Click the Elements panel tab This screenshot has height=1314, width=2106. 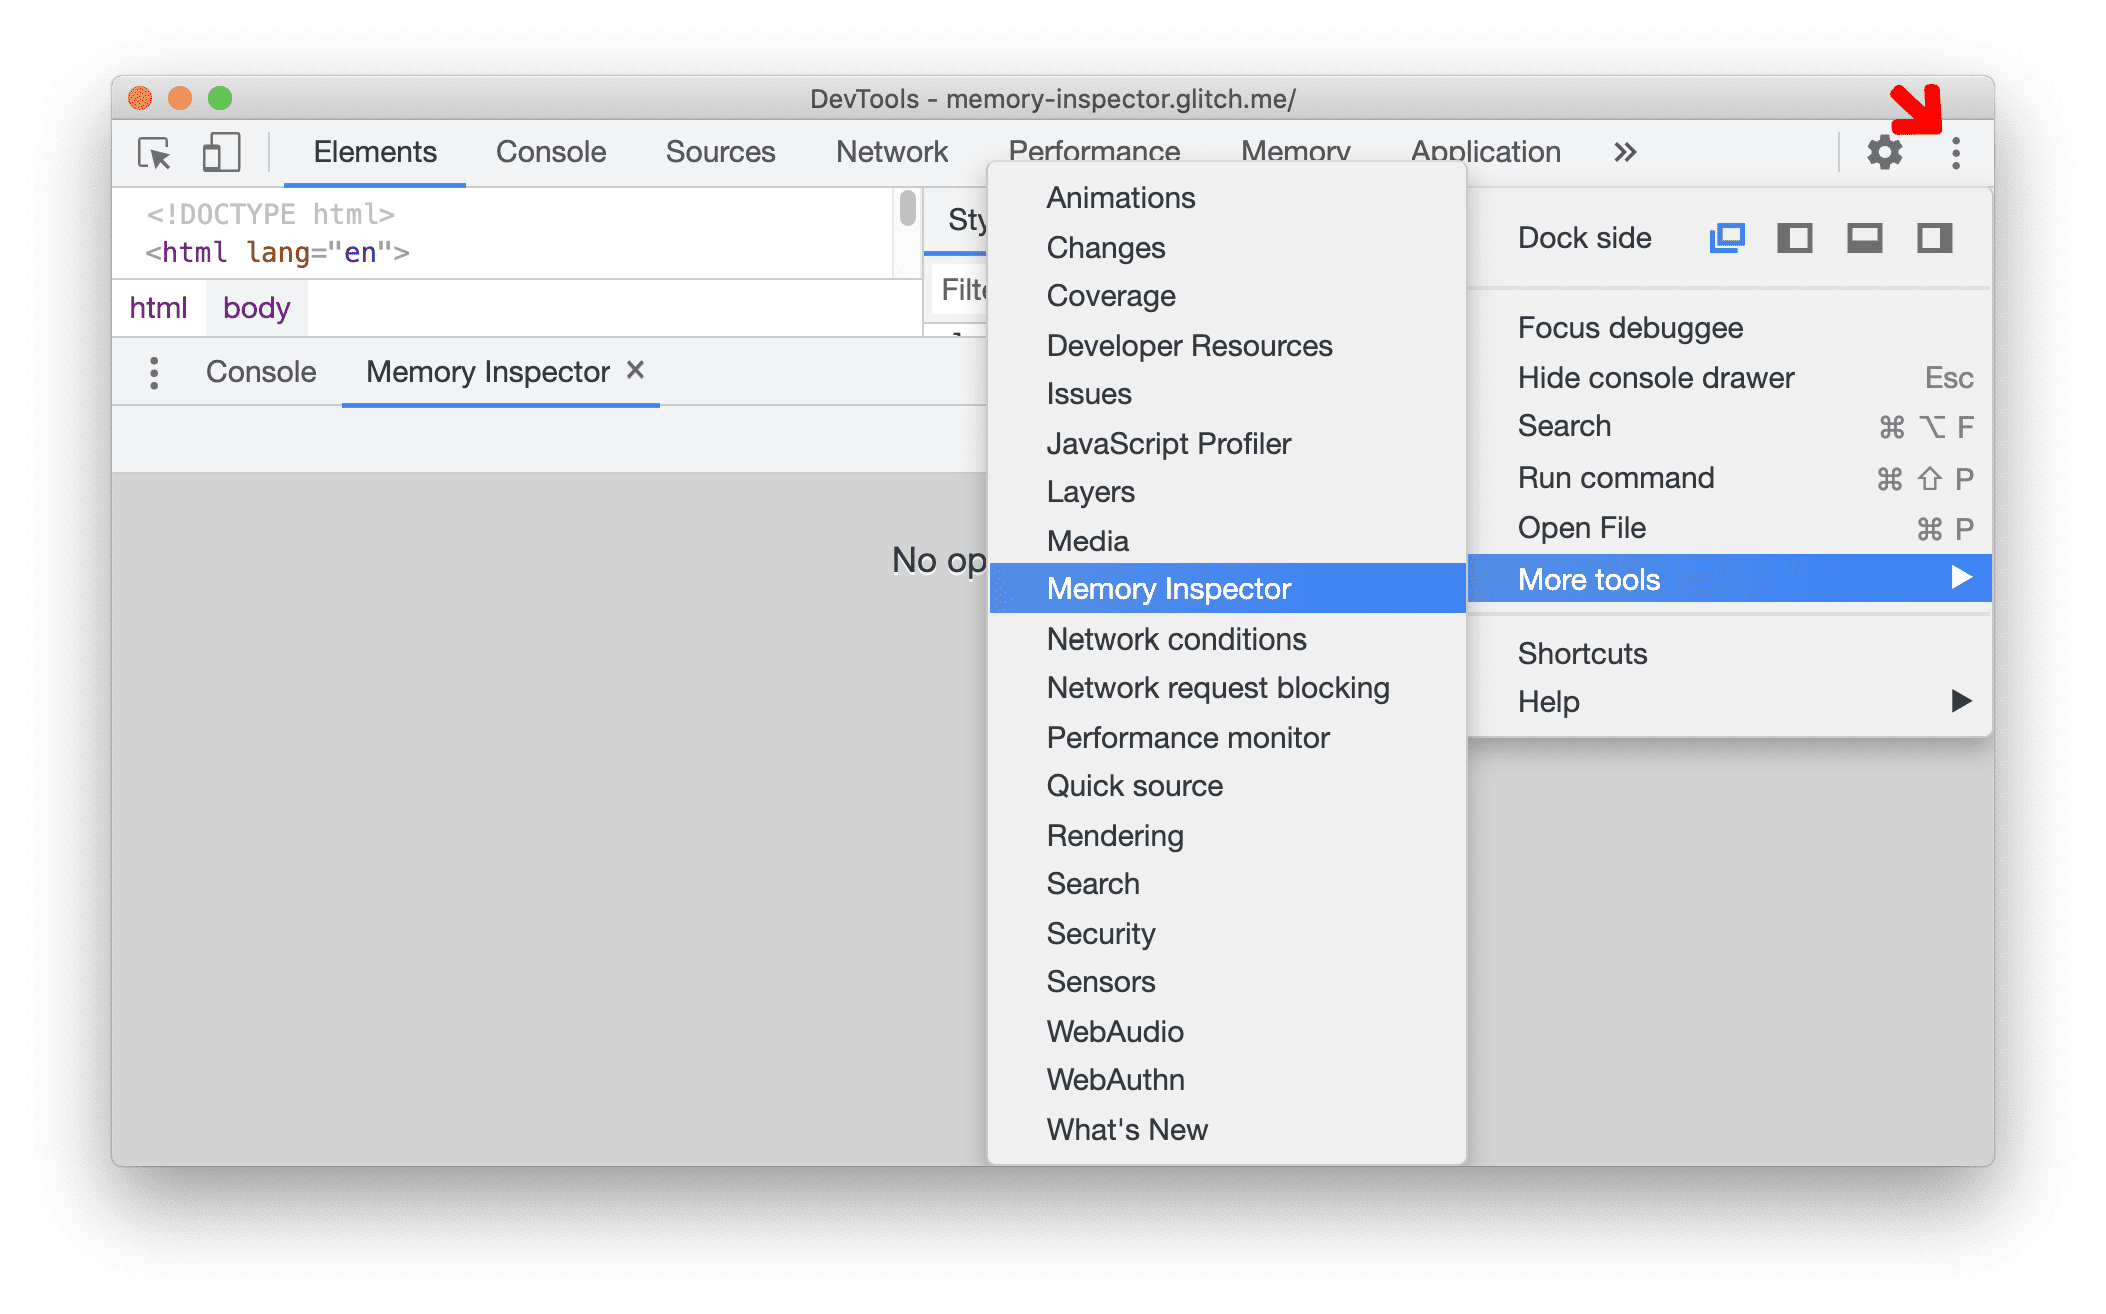pos(372,151)
